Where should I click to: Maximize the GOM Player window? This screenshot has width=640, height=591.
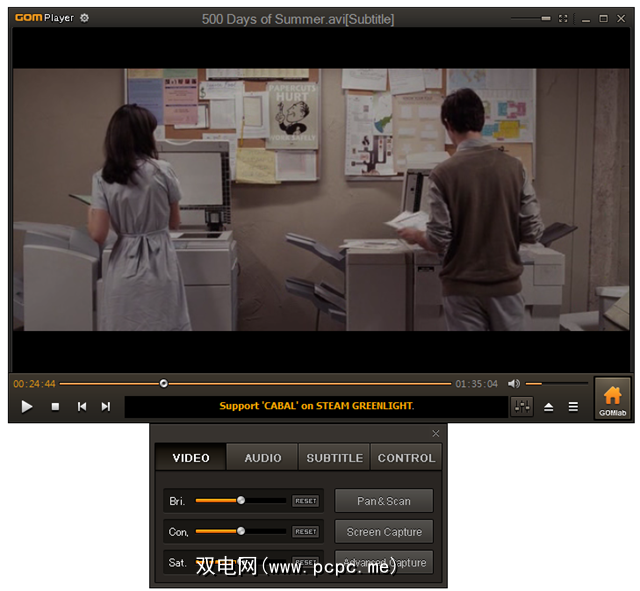[603, 18]
